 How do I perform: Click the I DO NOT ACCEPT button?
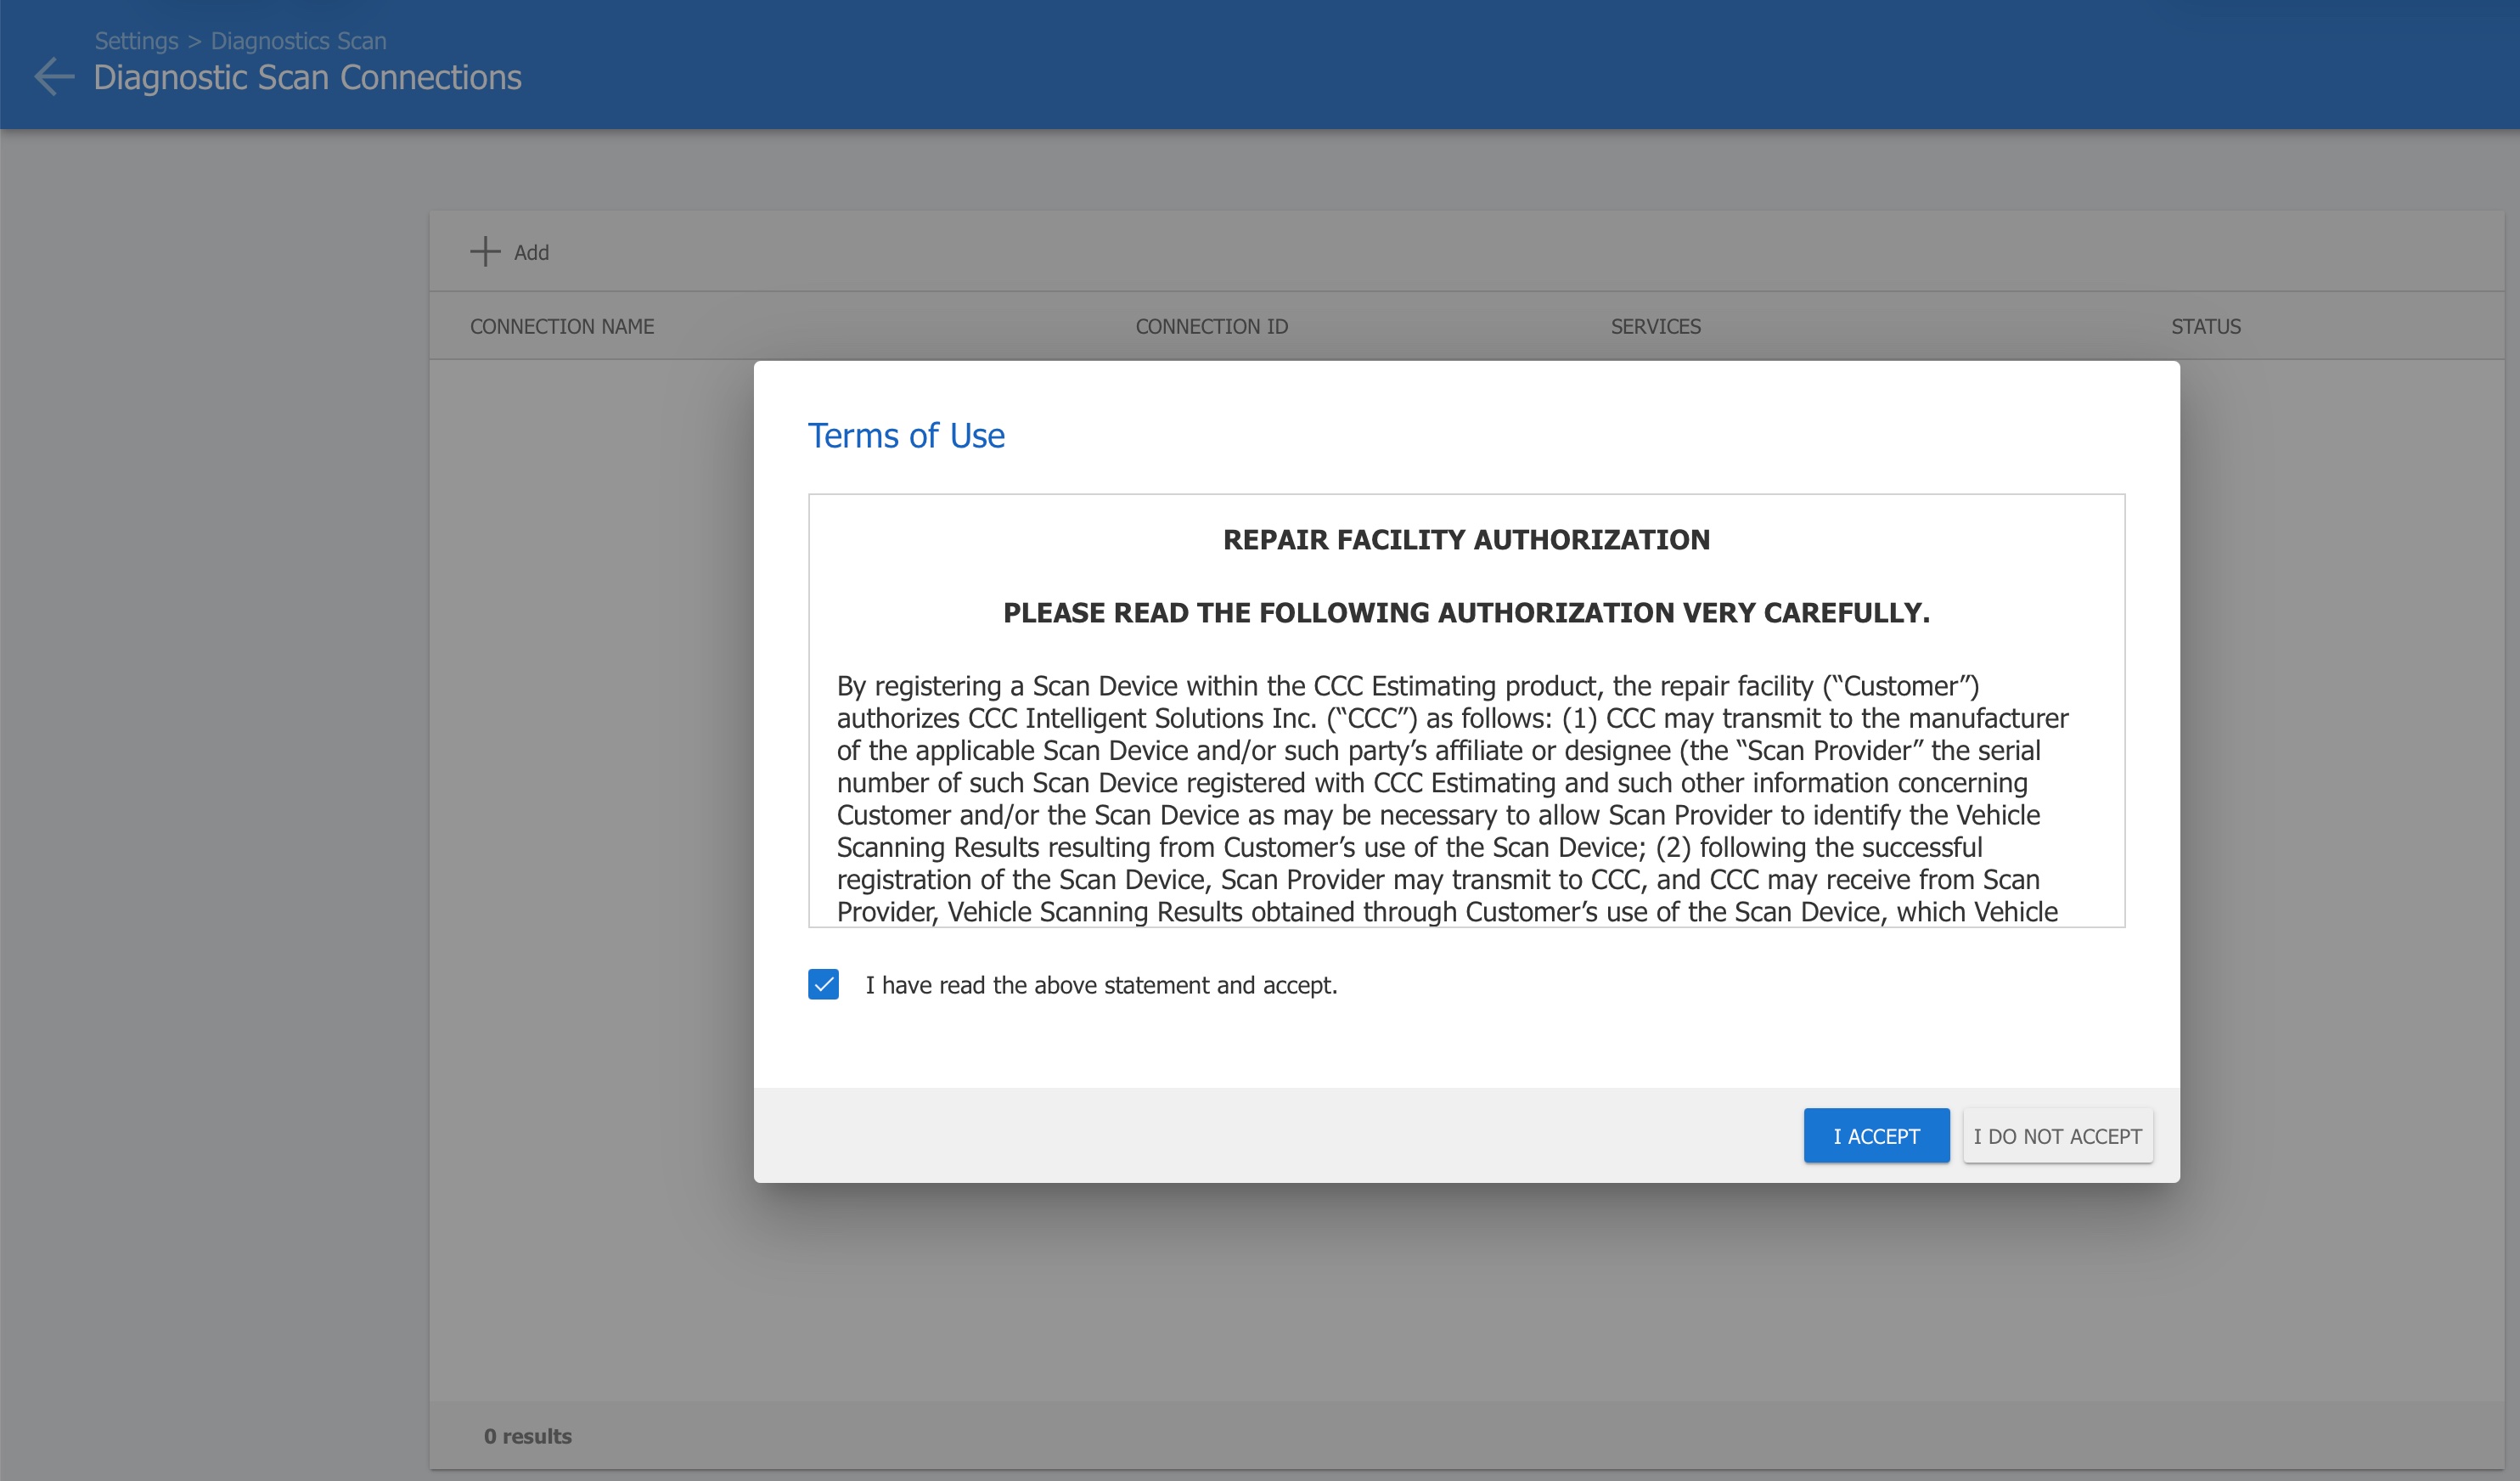click(2057, 1135)
